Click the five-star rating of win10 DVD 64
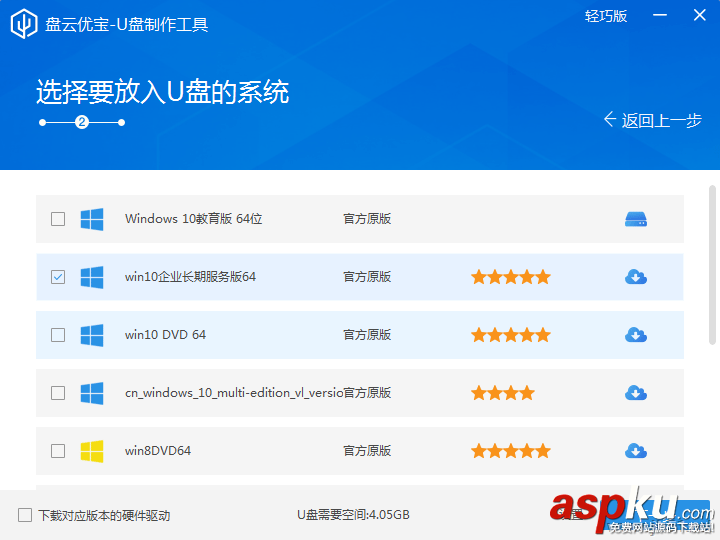720x540 pixels. point(511,335)
